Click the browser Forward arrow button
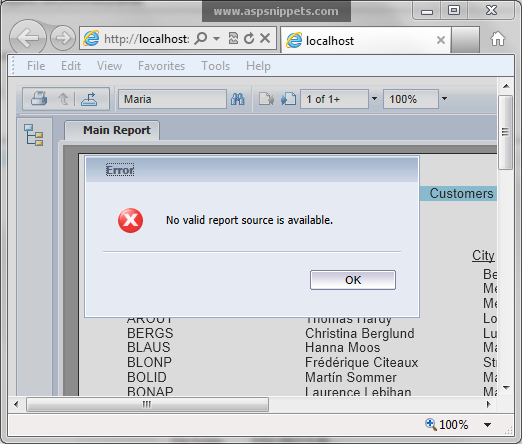 coord(63,38)
